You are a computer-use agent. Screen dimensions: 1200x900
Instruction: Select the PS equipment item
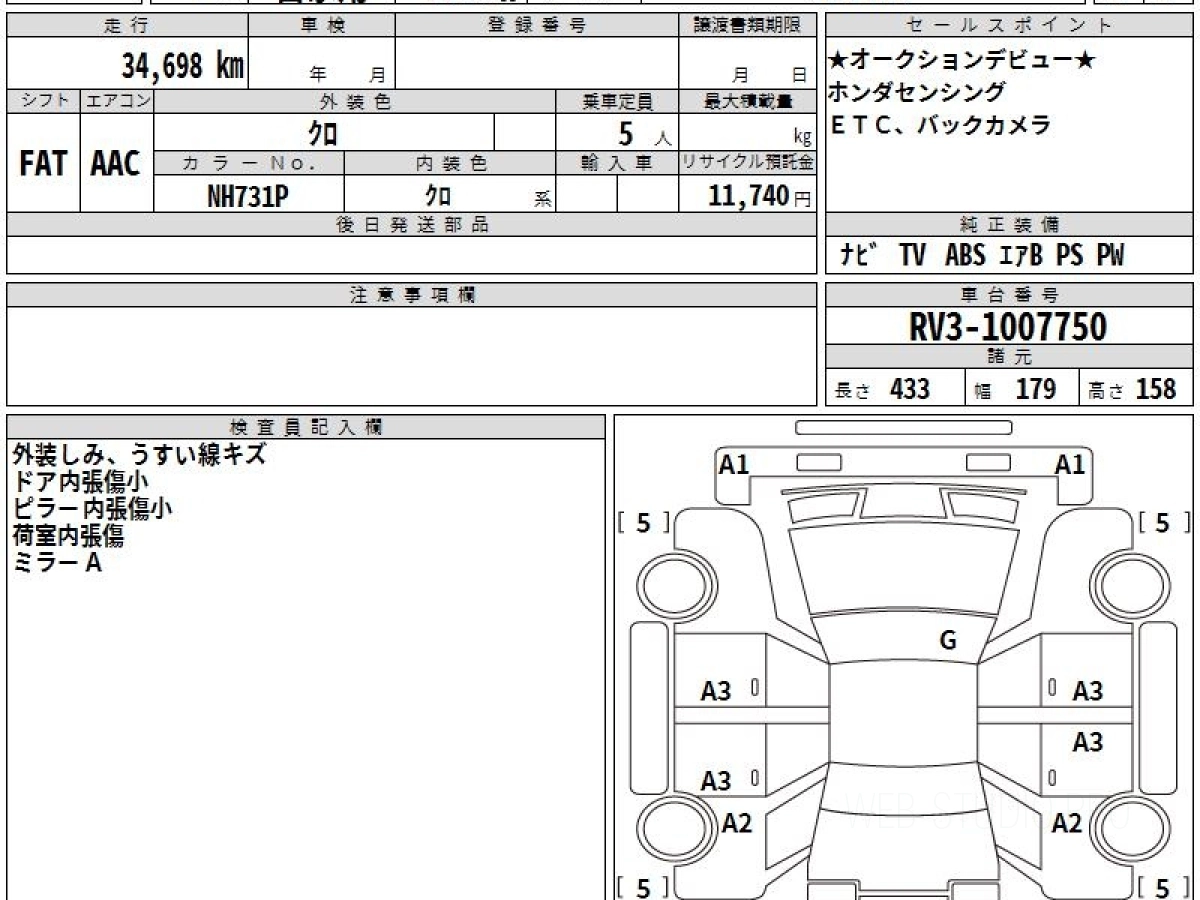1069,256
